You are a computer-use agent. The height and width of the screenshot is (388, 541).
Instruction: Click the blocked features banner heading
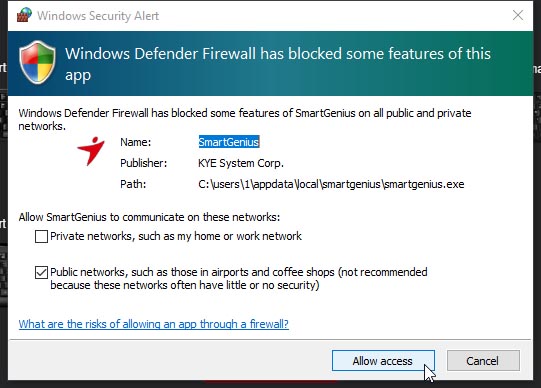tap(278, 64)
